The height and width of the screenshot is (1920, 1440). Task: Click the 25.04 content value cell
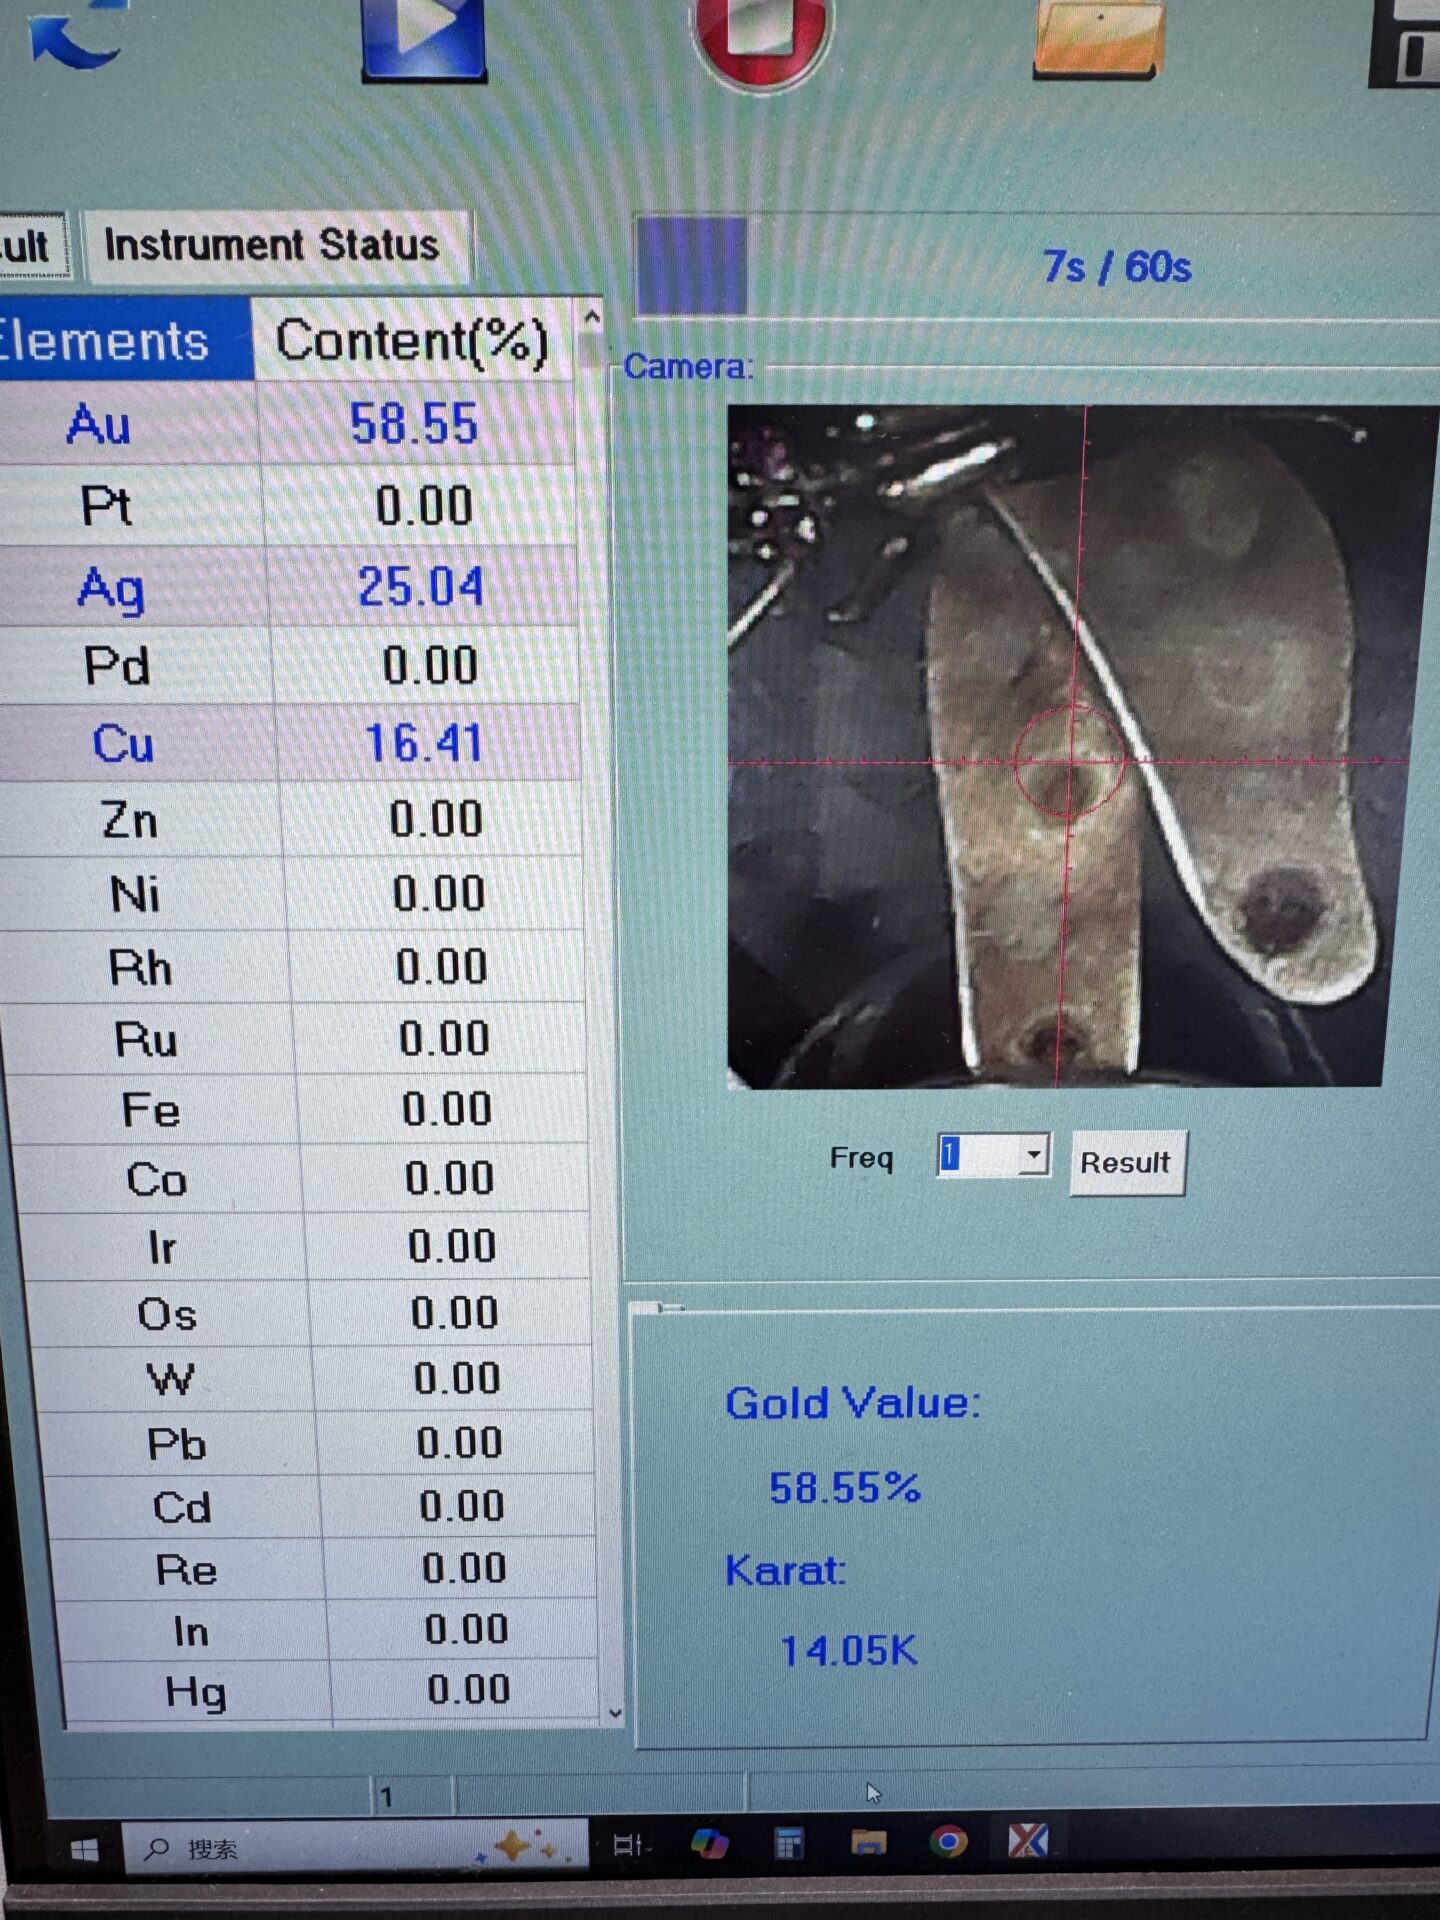point(422,587)
